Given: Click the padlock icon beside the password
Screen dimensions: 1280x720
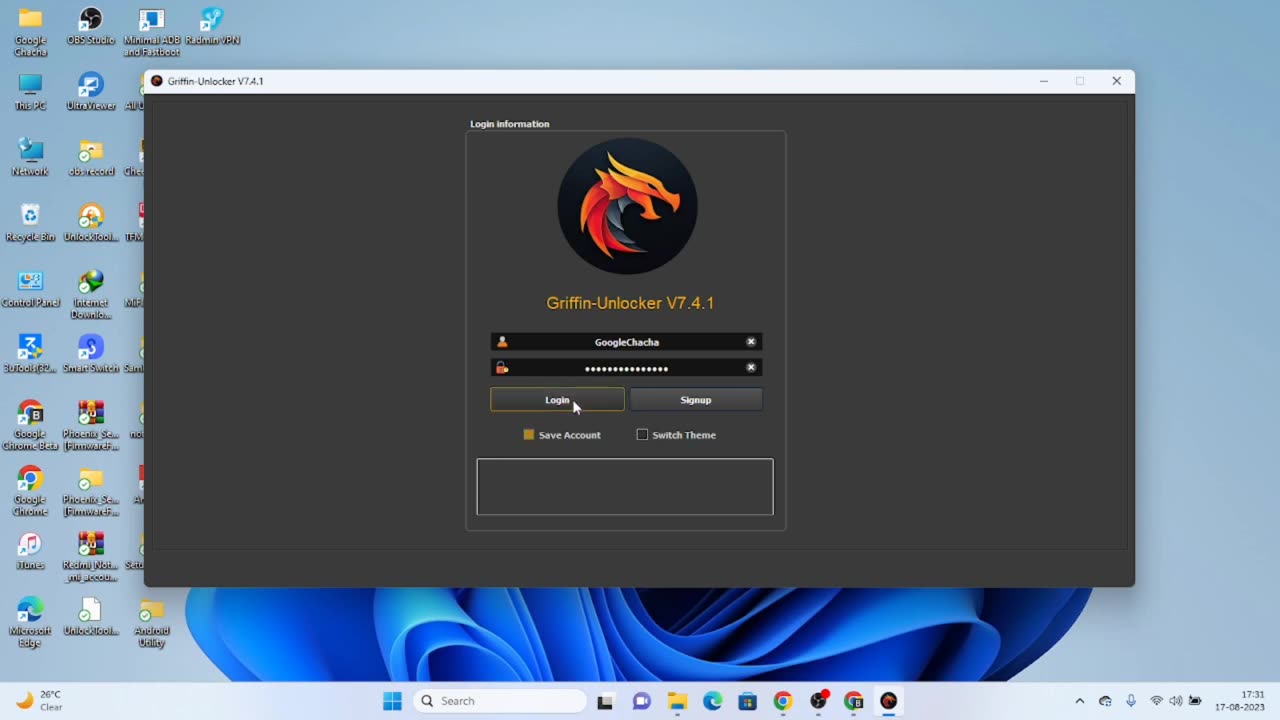Looking at the screenshot, I should (x=502, y=368).
